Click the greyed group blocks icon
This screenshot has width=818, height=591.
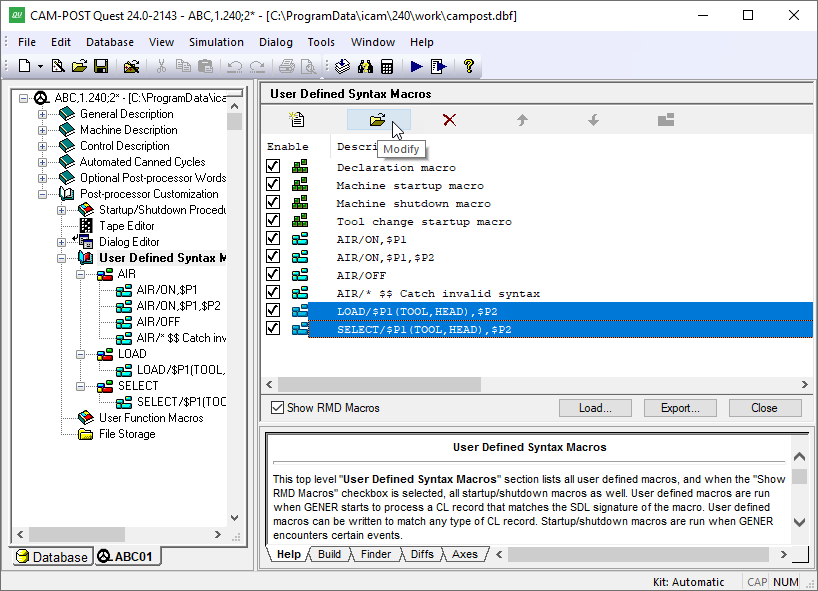pos(666,120)
